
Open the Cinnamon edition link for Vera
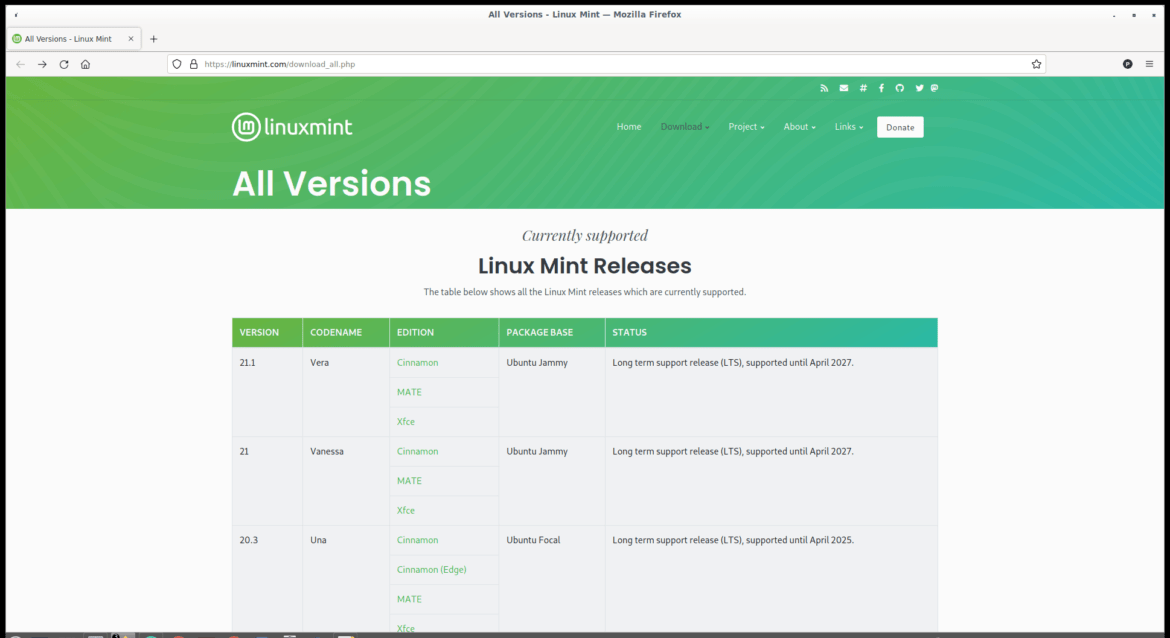417,362
